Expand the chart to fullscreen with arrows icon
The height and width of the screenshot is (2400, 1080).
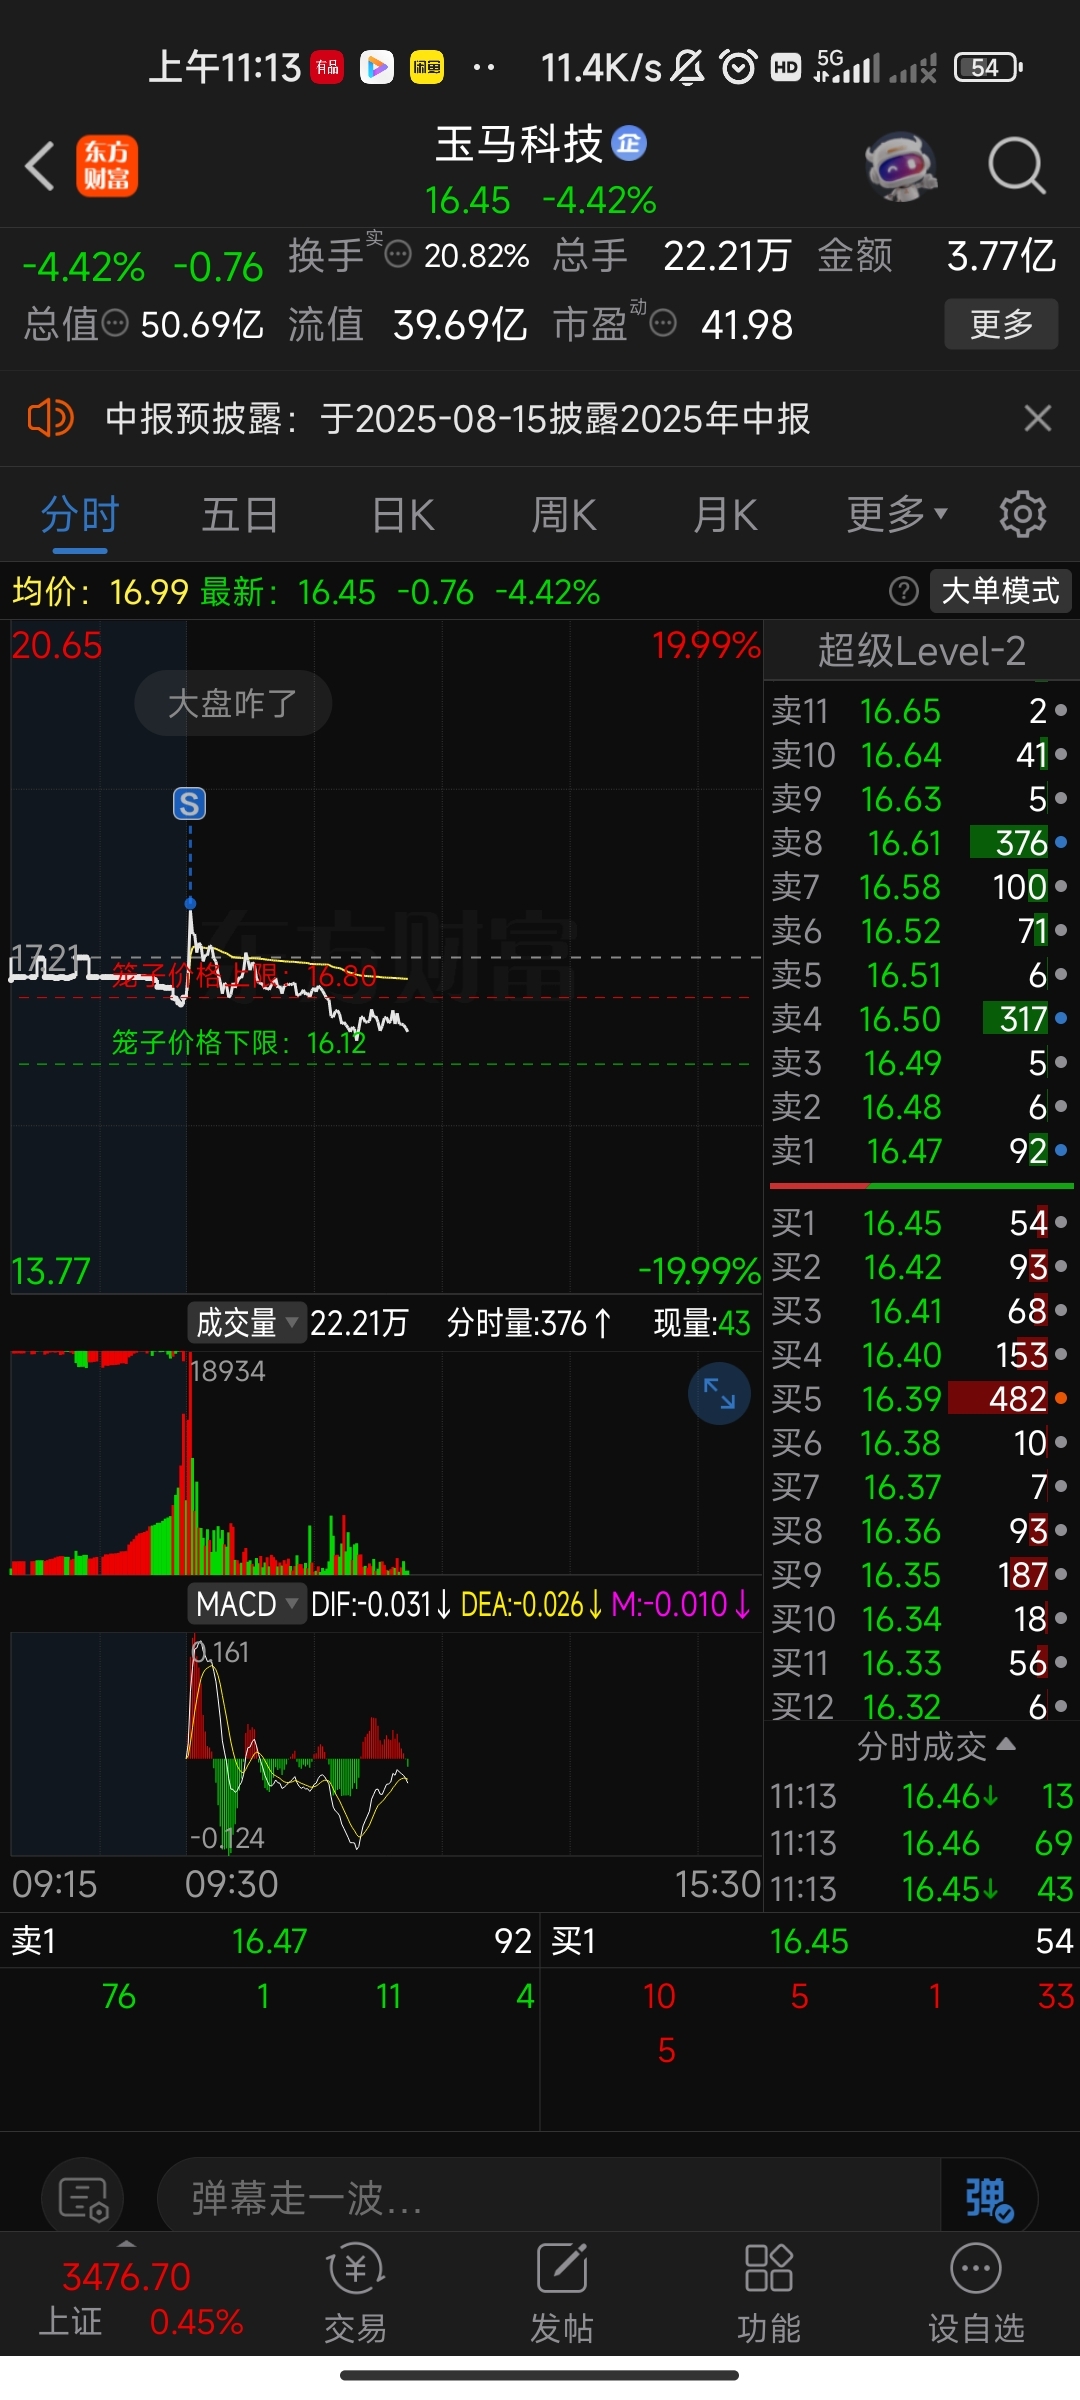pyautogui.click(x=719, y=1393)
